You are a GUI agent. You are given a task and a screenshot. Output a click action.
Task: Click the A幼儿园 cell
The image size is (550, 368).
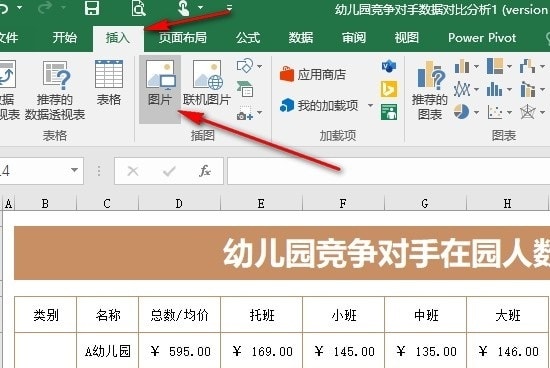click(108, 350)
